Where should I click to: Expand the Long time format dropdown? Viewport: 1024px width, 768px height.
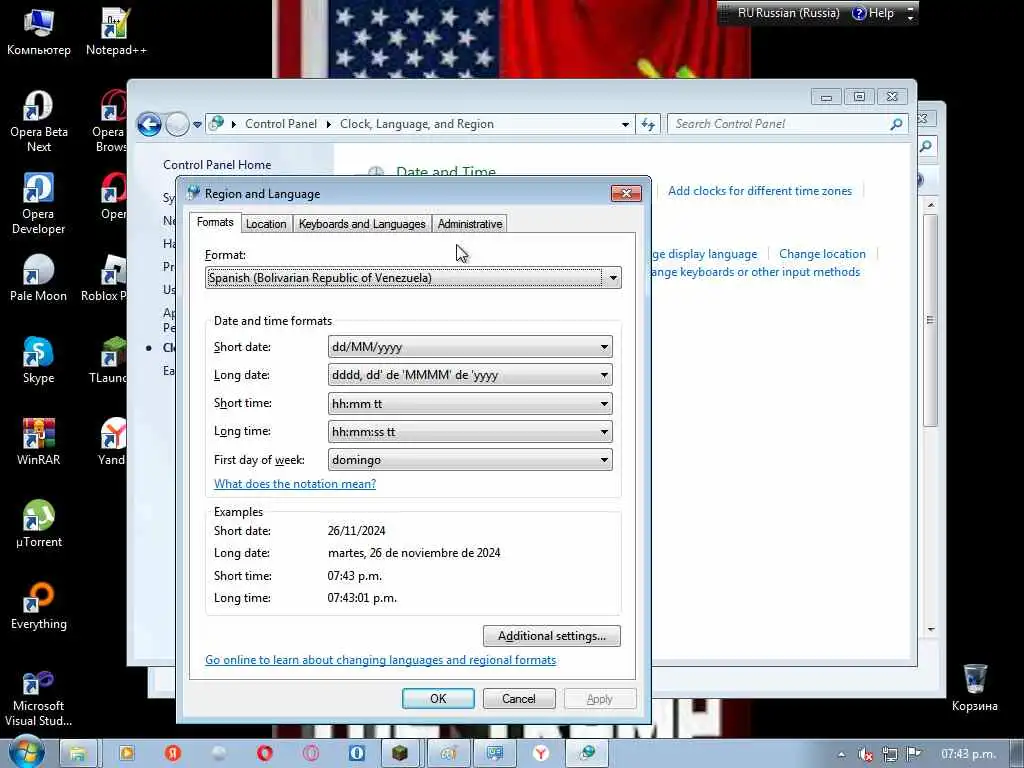click(x=470, y=432)
